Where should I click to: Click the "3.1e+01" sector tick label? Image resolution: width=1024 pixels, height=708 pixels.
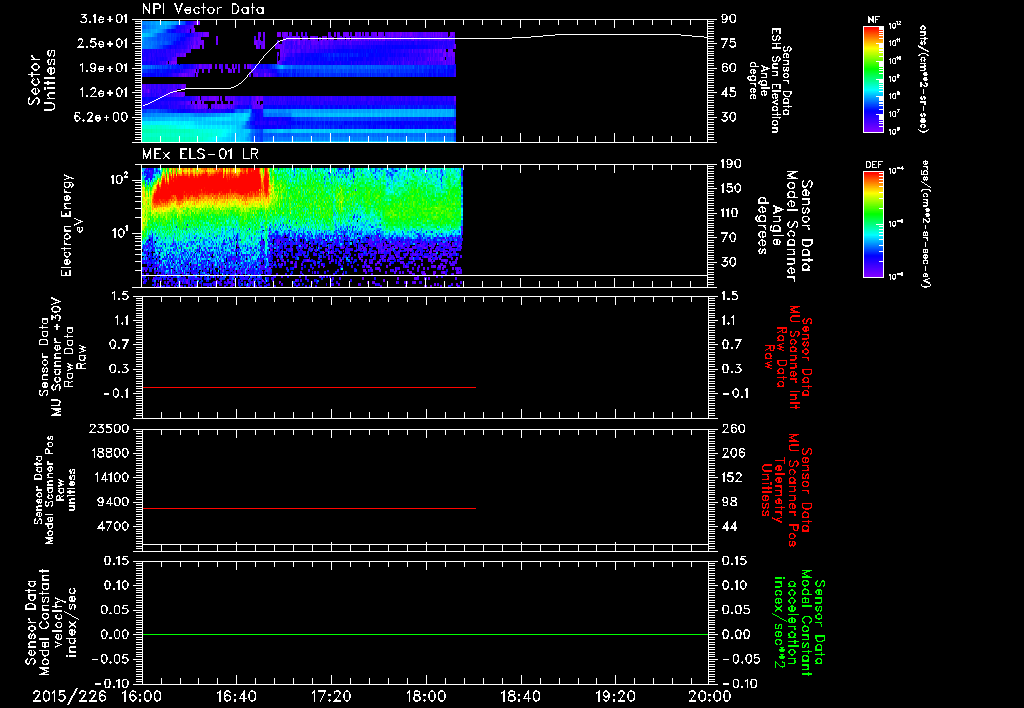[103, 18]
